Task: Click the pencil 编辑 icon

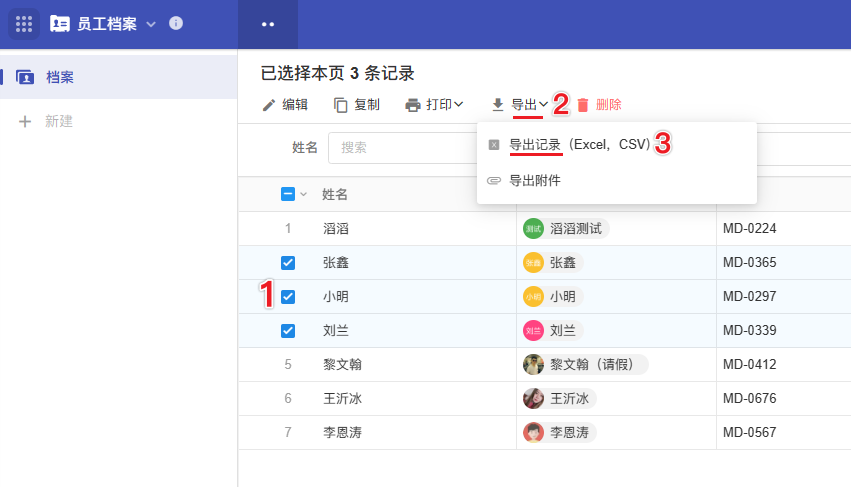Action: point(268,105)
